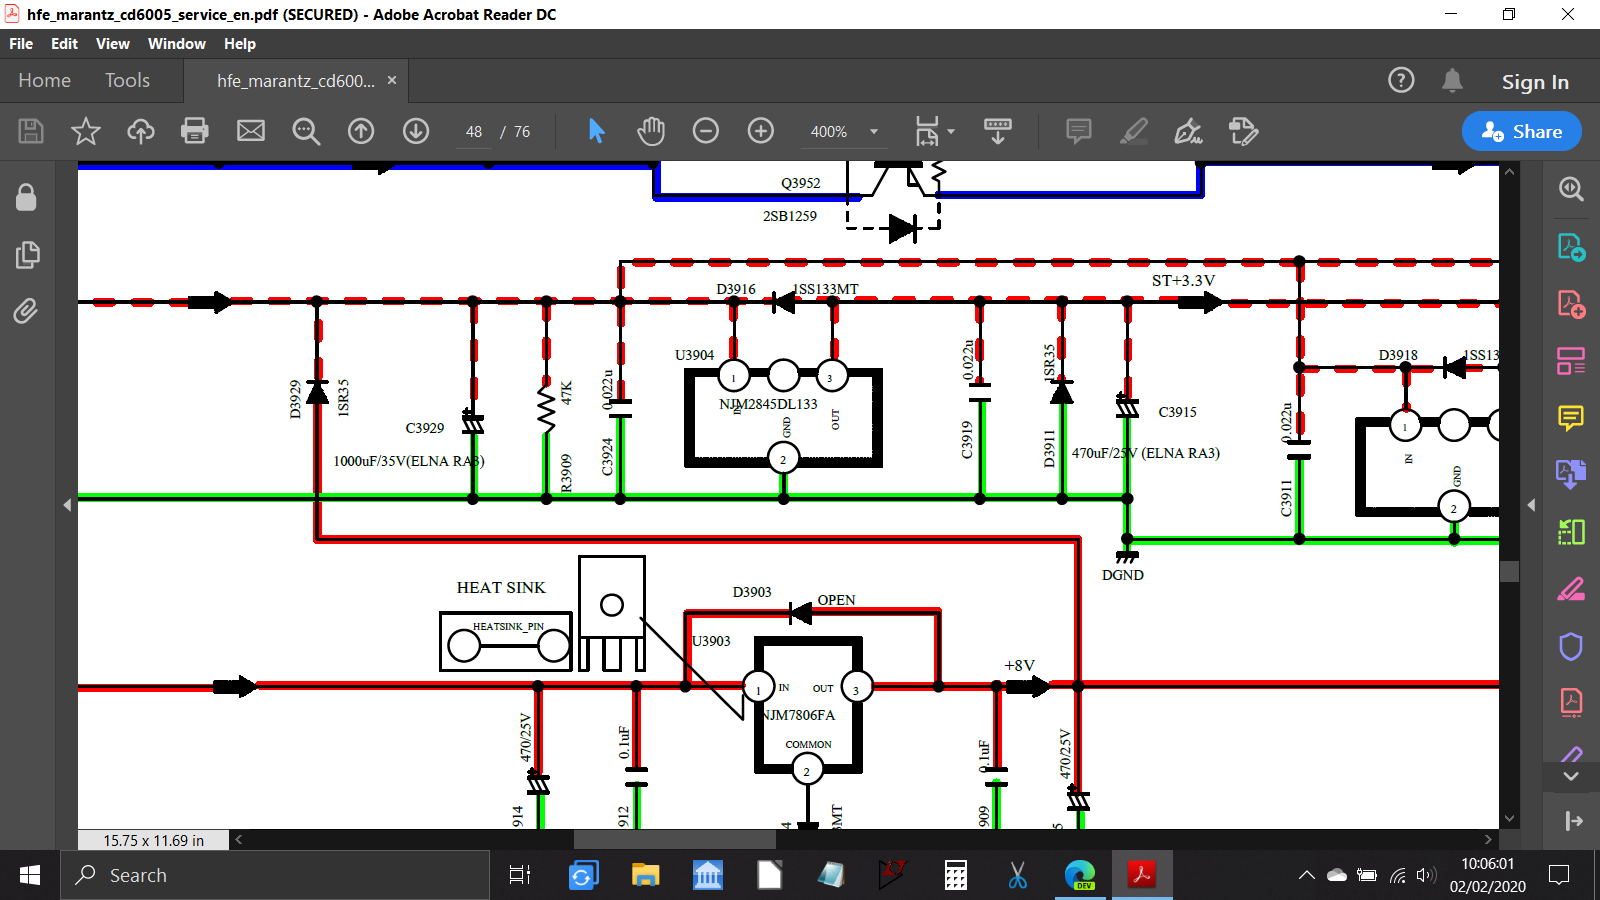Go to the next page
The height and width of the screenshot is (900, 1600).
pos(416,131)
